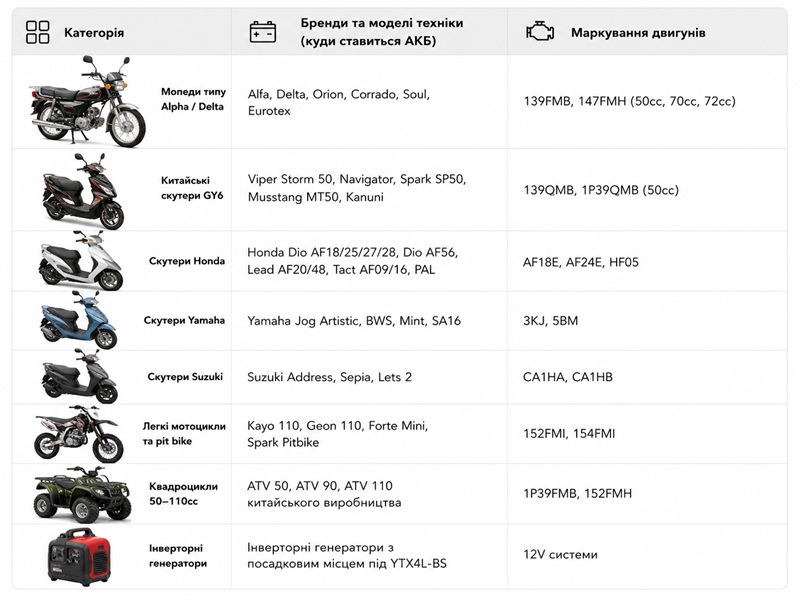This screenshot has width=800, height=600.
Task: Select the white Honda scooter image
Action: (81, 261)
